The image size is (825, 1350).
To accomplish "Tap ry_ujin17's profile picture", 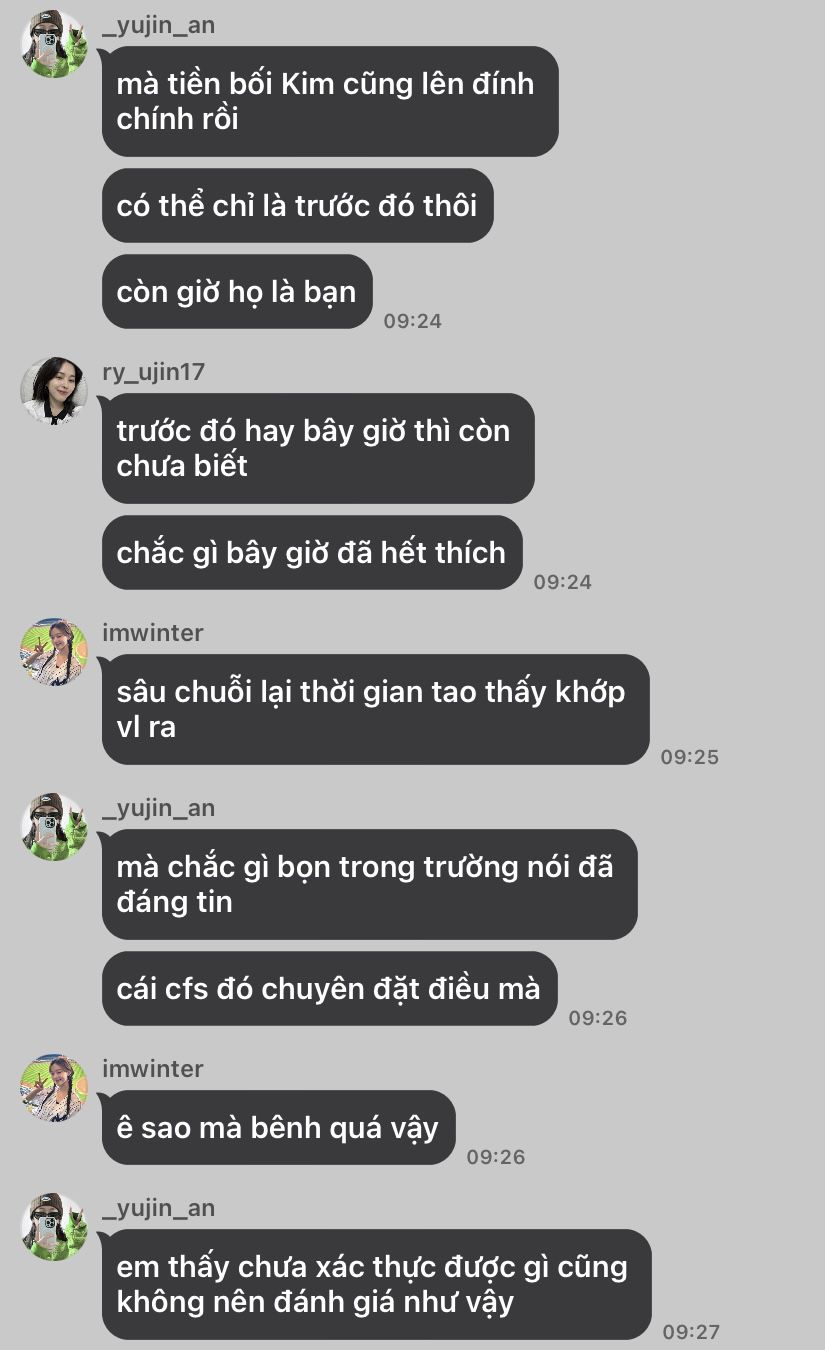I will click(54, 391).
